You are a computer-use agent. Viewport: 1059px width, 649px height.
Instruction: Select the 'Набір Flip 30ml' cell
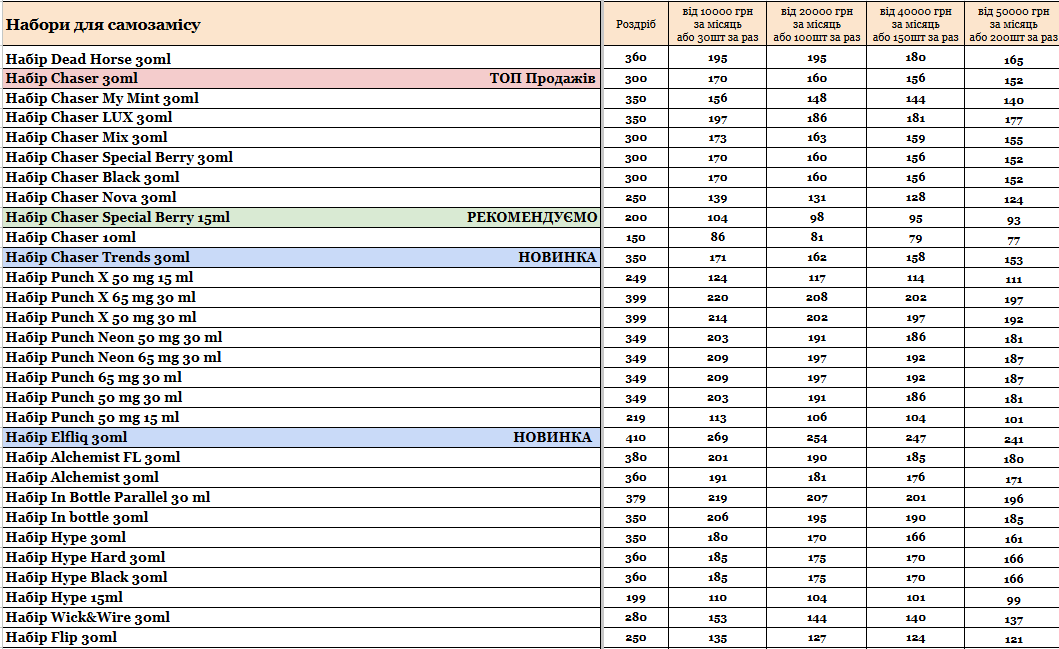pos(61,638)
